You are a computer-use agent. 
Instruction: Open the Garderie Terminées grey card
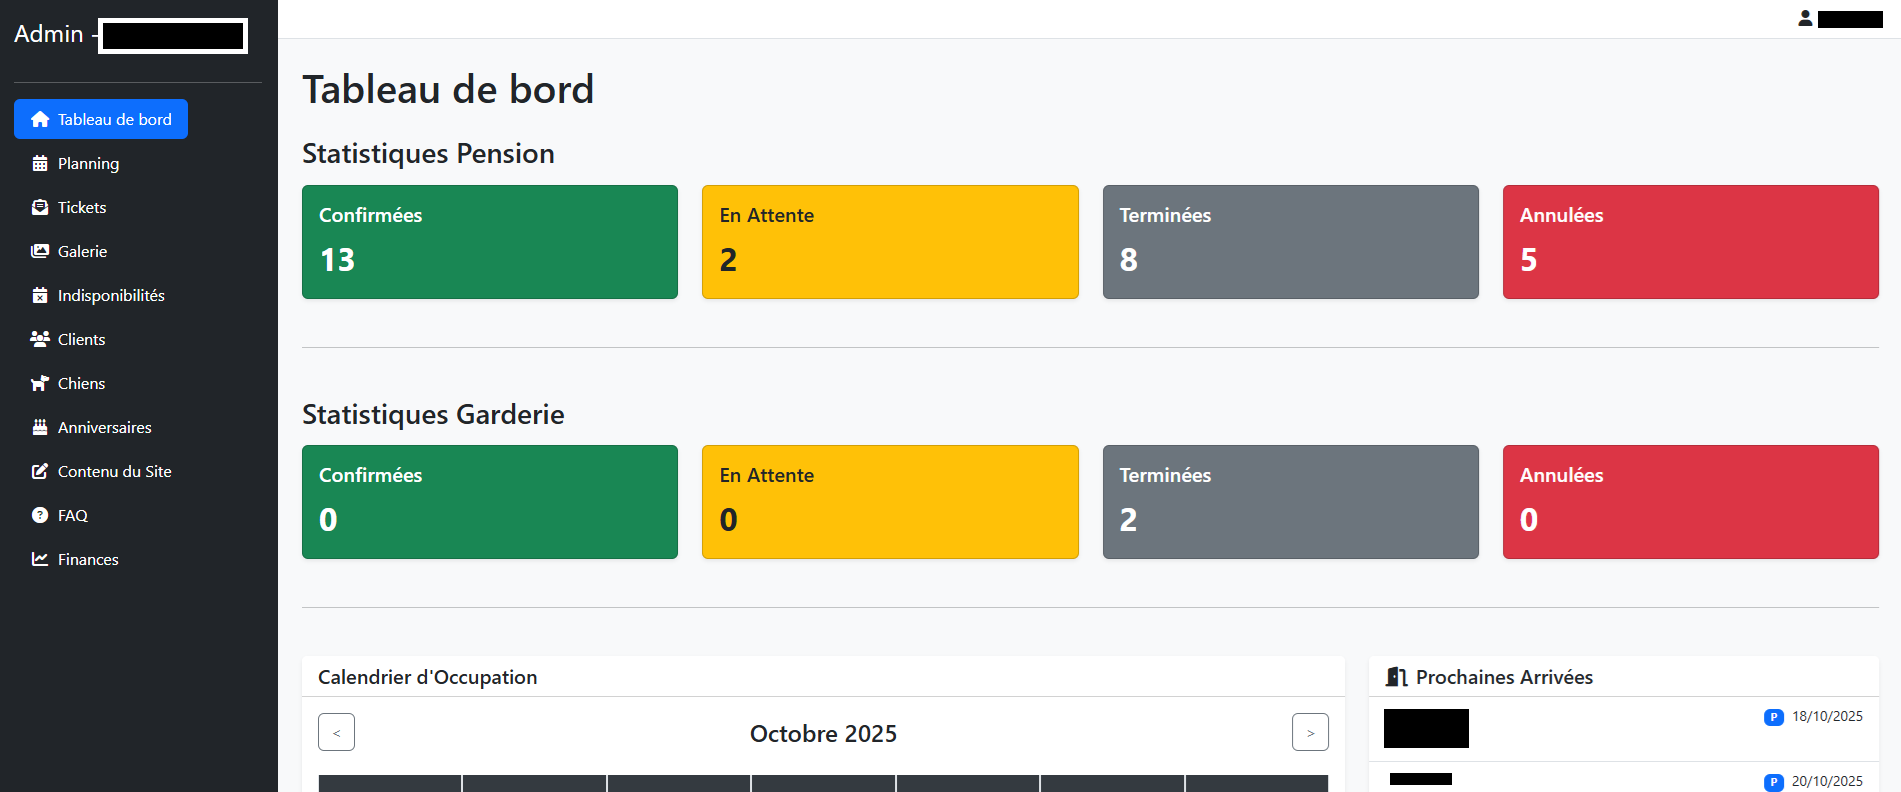pyautogui.click(x=1290, y=502)
